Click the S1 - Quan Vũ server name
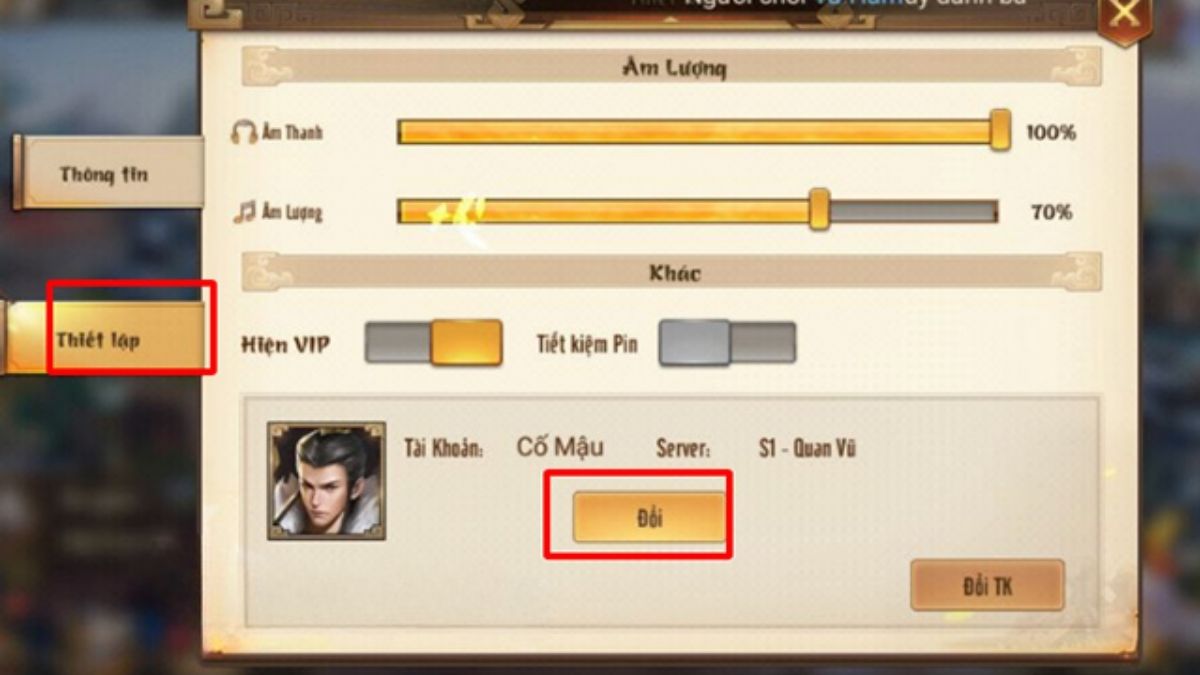The width and height of the screenshot is (1200, 675). click(x=807, y=449)
